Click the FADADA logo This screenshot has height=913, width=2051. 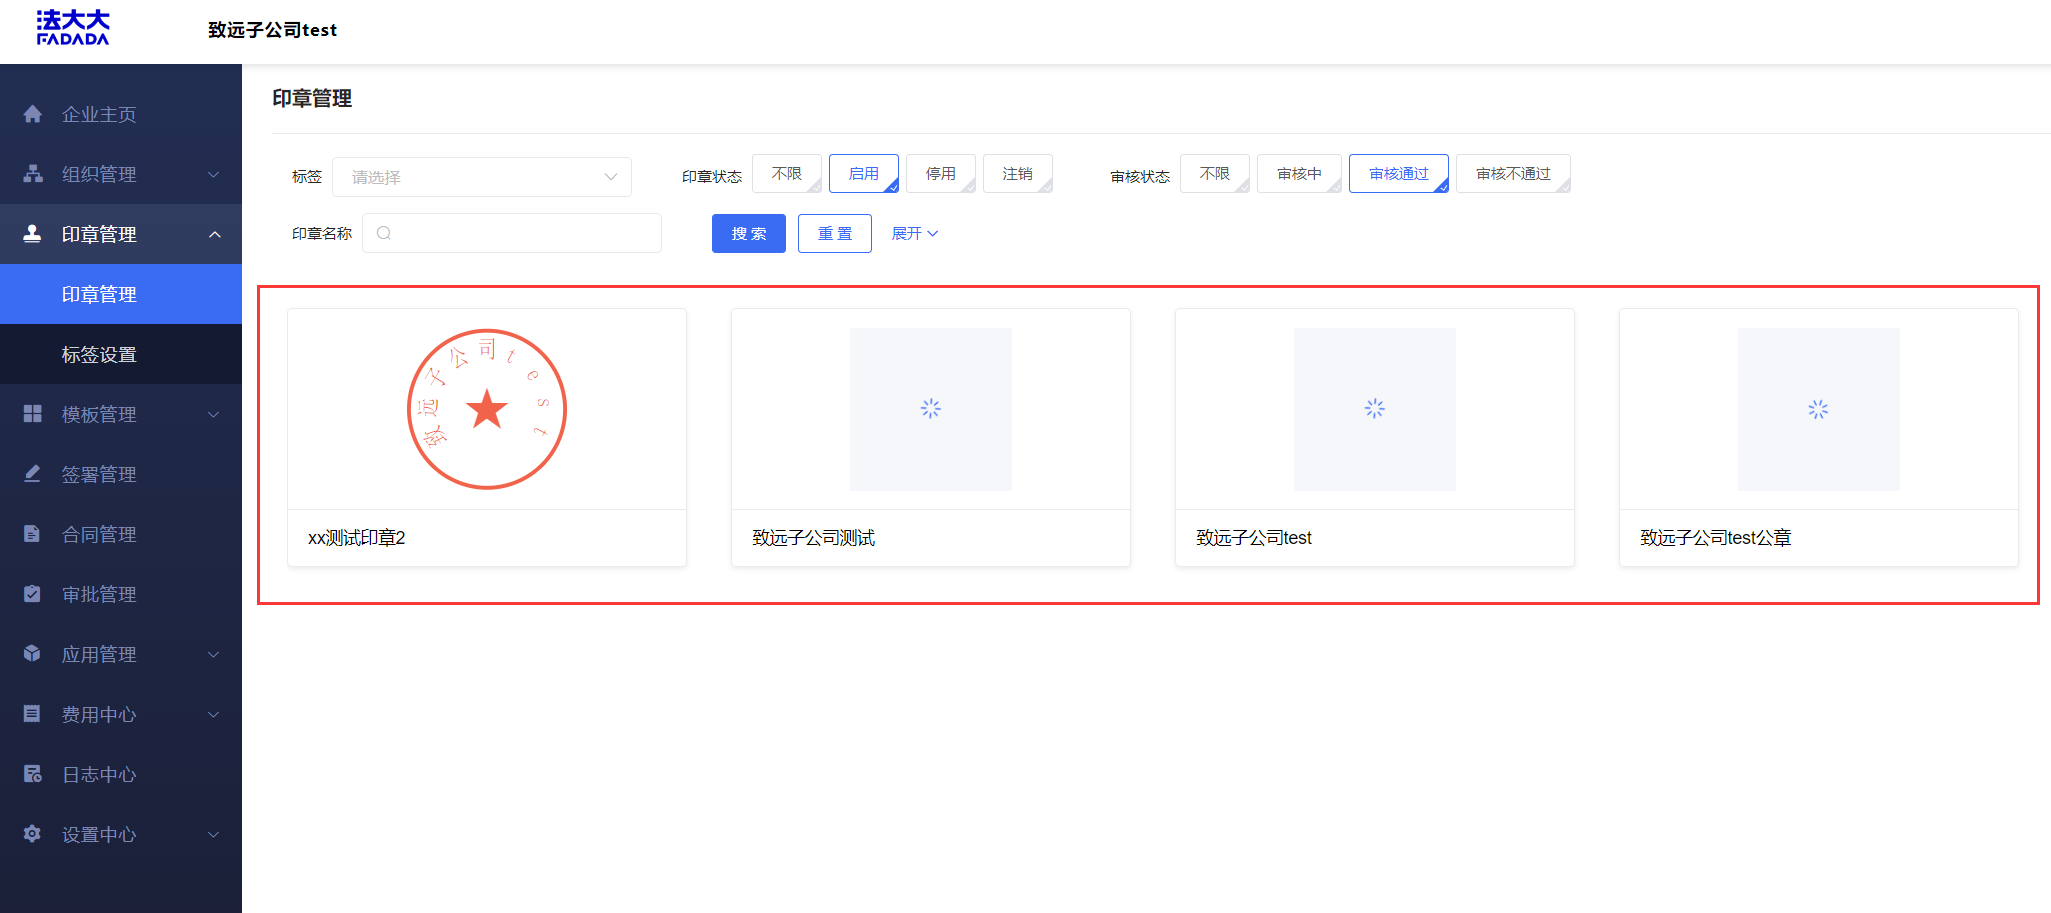tap(73, 28)
